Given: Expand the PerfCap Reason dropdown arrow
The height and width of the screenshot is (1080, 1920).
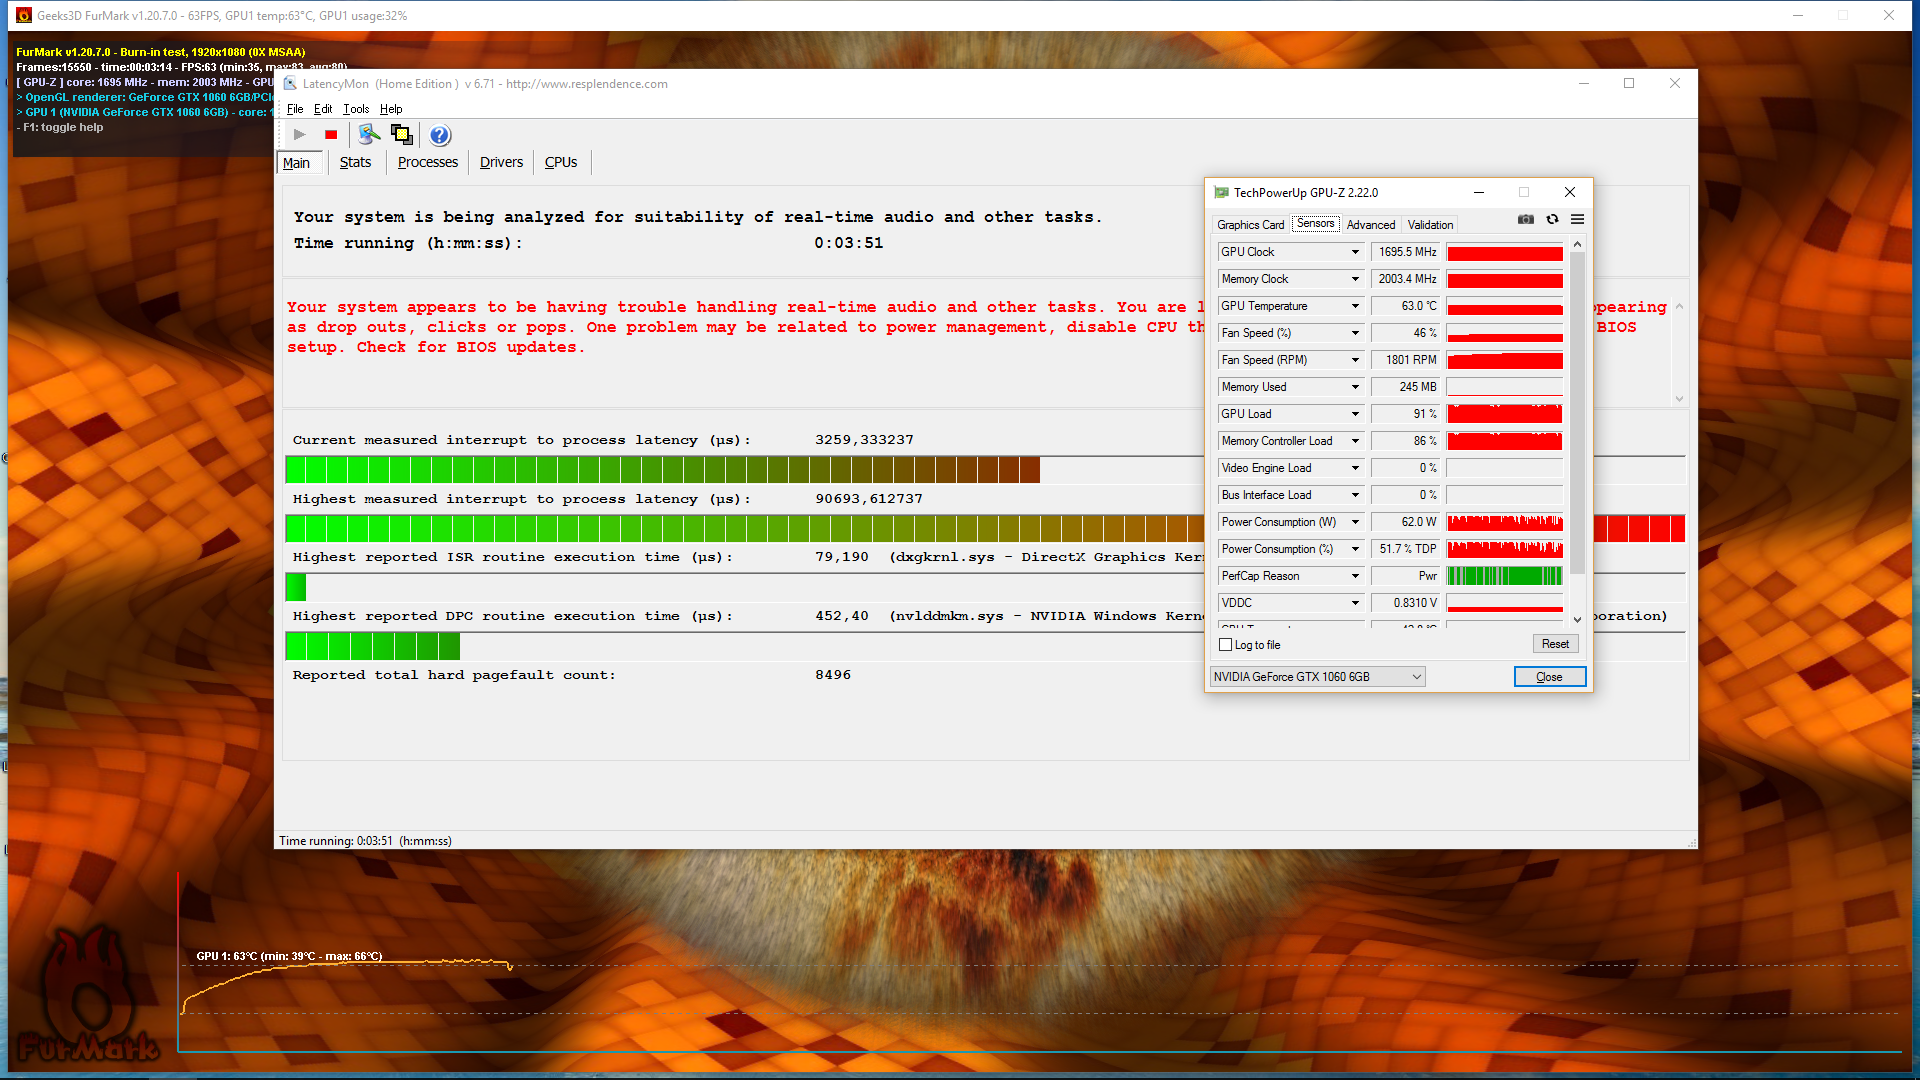Looking at the screenshot, I should click(1355, 576).
